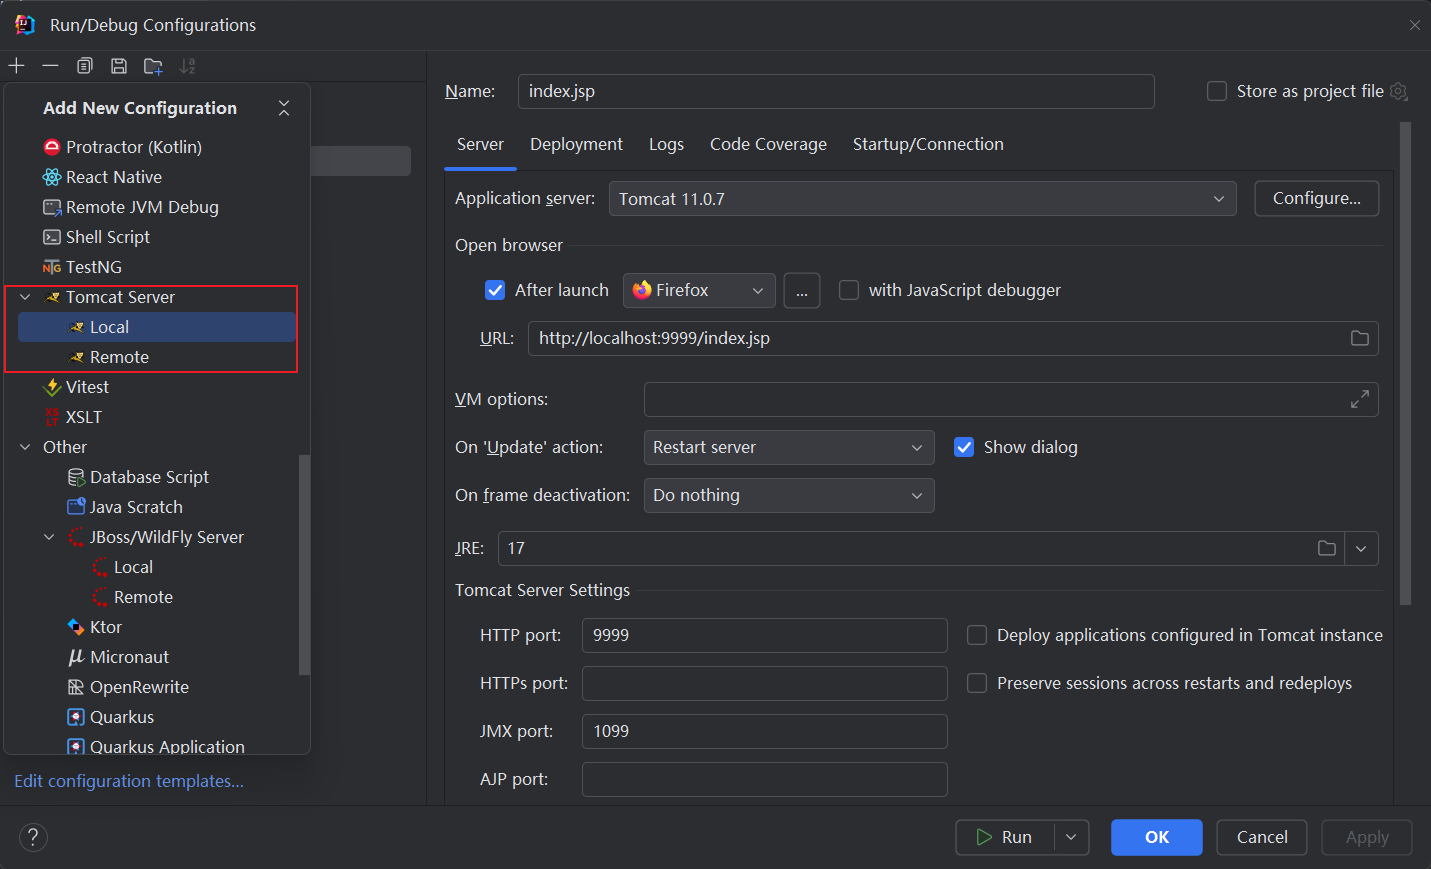Click the Copy Configuration icon
Screen dimensions: 1431x869
click(85, 66)
